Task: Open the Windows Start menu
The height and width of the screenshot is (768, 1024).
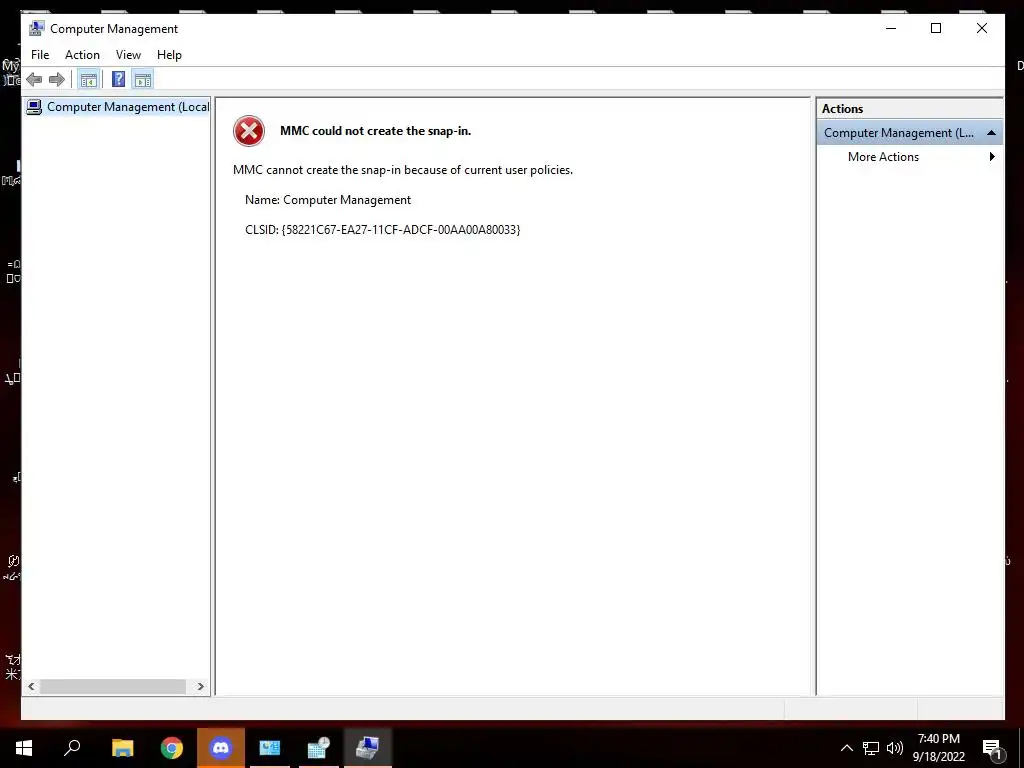Action: pyautogui.click(x=24, y=748)
